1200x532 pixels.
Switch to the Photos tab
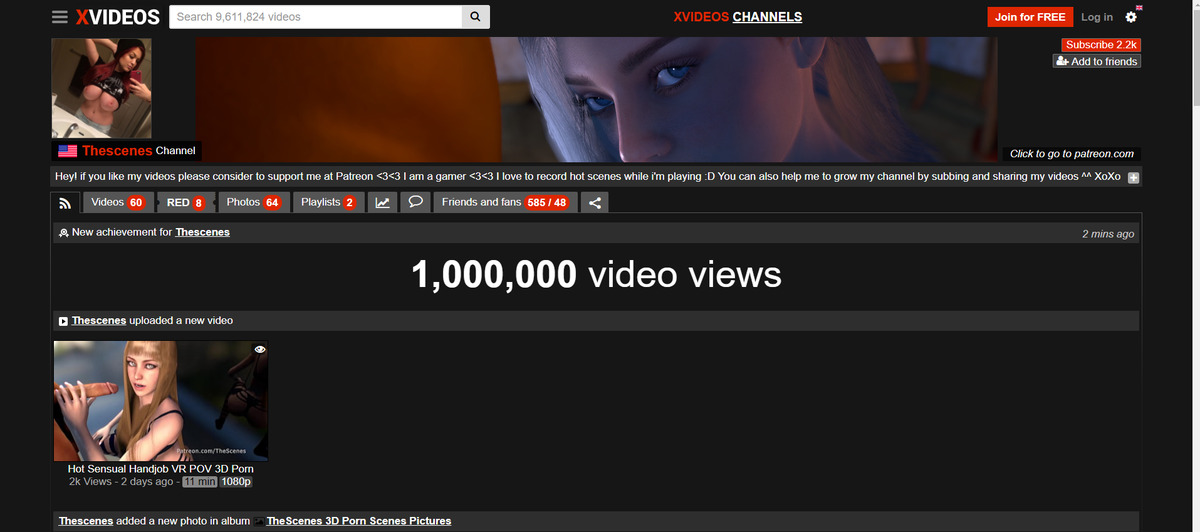(253, 202)
